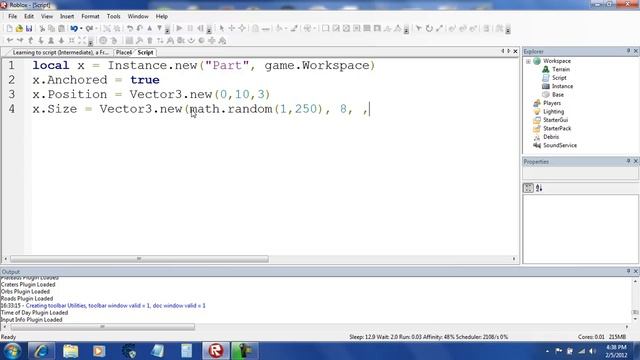Click the filter funnel tool icon
Image resolution: width=640 pixels, height=360 pixels.
tap(419, 29)
